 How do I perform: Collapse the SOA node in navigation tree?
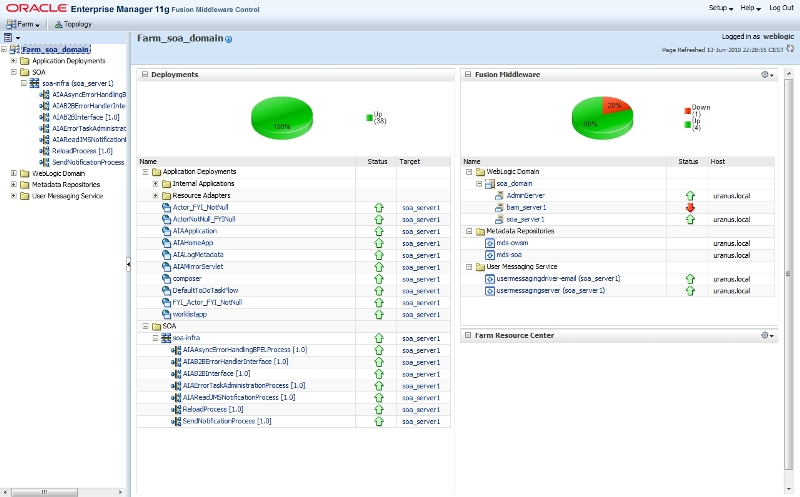click(14, 72)
